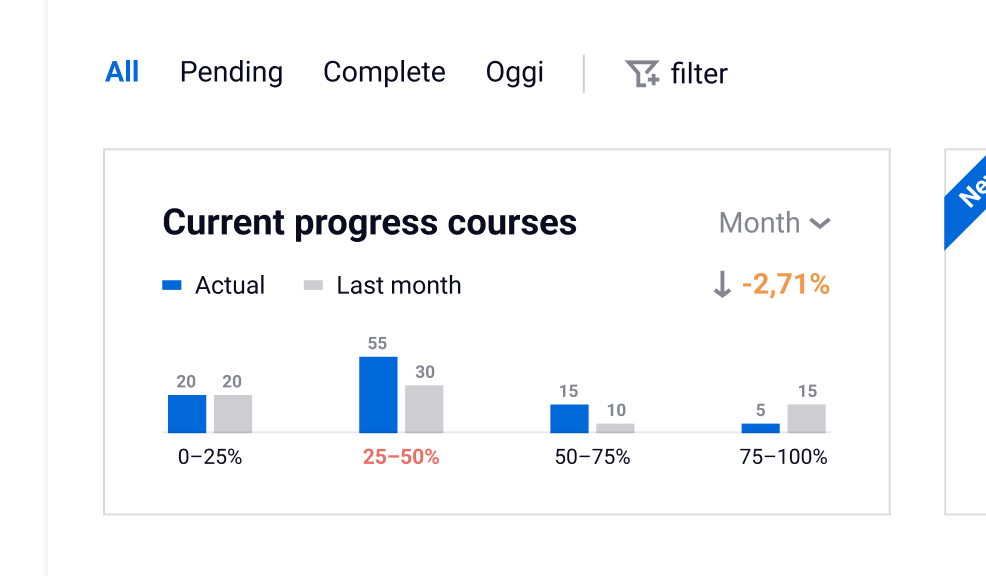The width and height of the screenshot is (986, 576).
Task: Click the blue Actual legend marker
Action: pyautogui.click(x=172, y=286)
